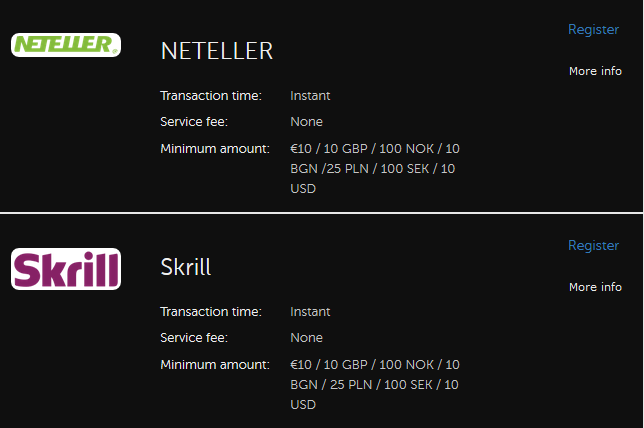
Task: Click the Instant value under NETELLER
Action: coord(310,96)
